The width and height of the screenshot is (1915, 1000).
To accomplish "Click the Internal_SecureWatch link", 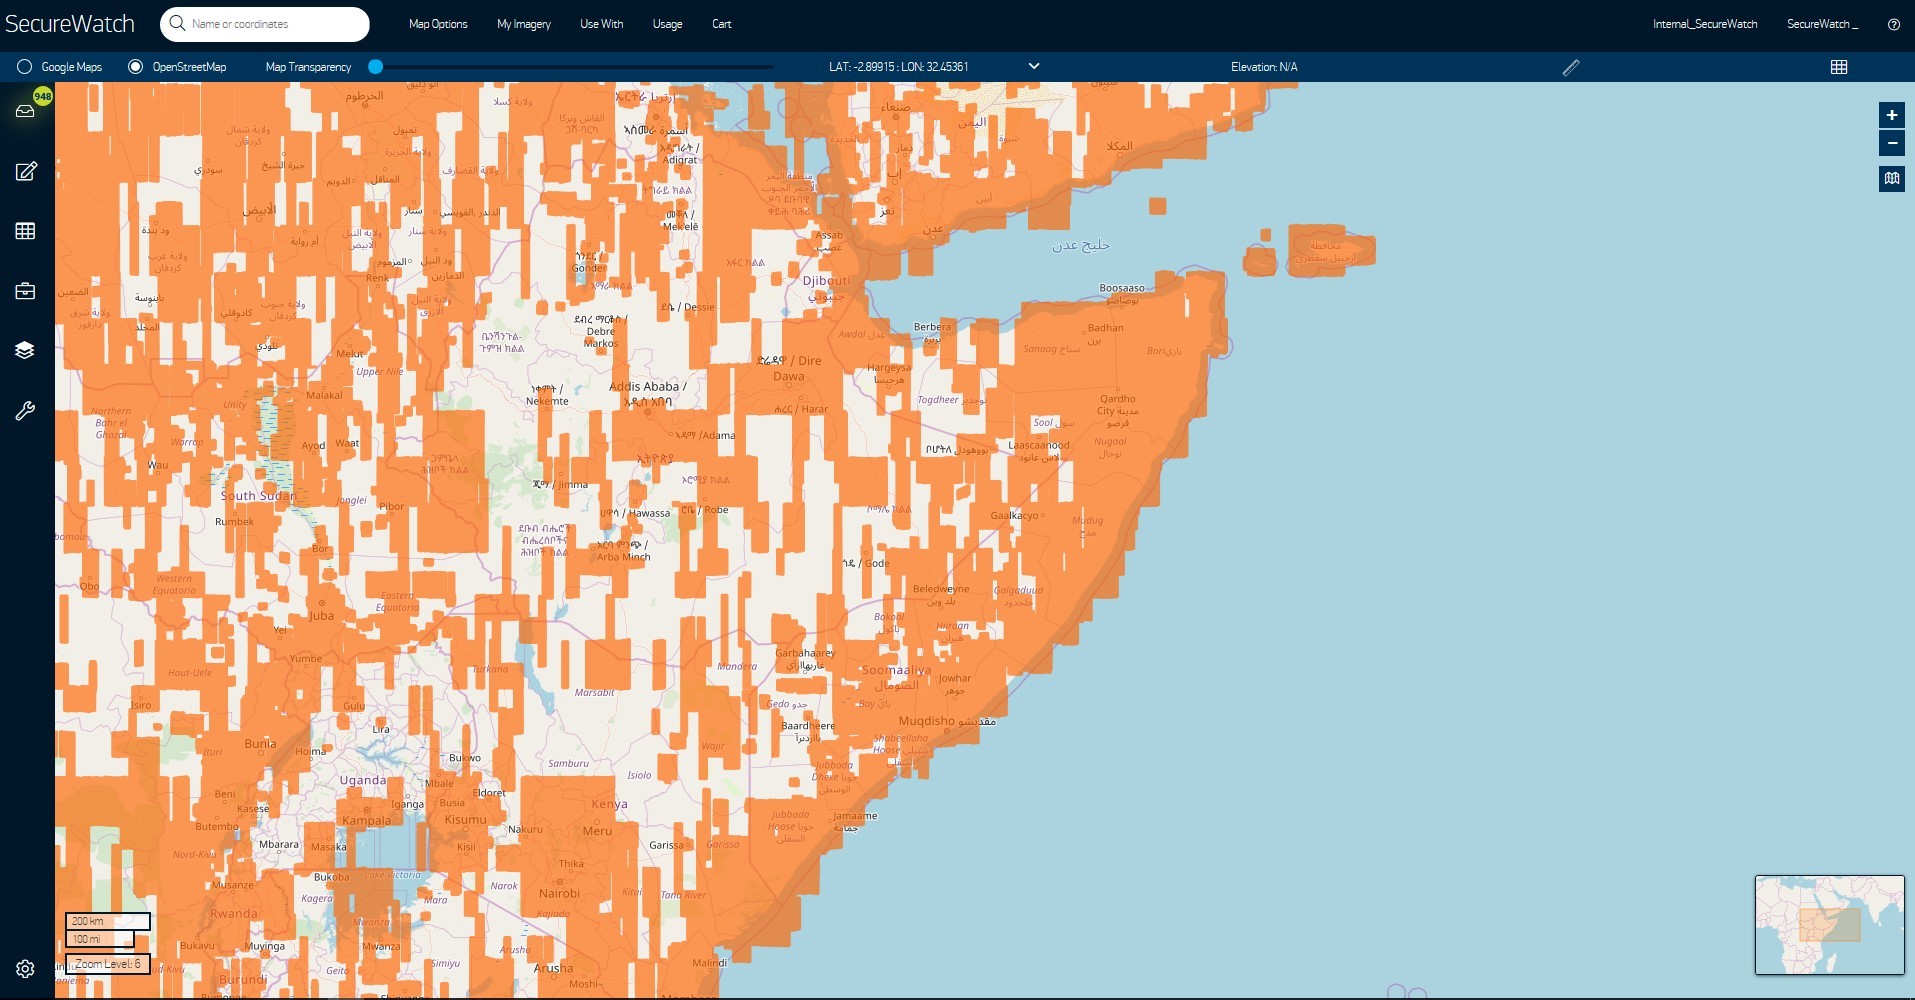I will tap(1704, 24).
